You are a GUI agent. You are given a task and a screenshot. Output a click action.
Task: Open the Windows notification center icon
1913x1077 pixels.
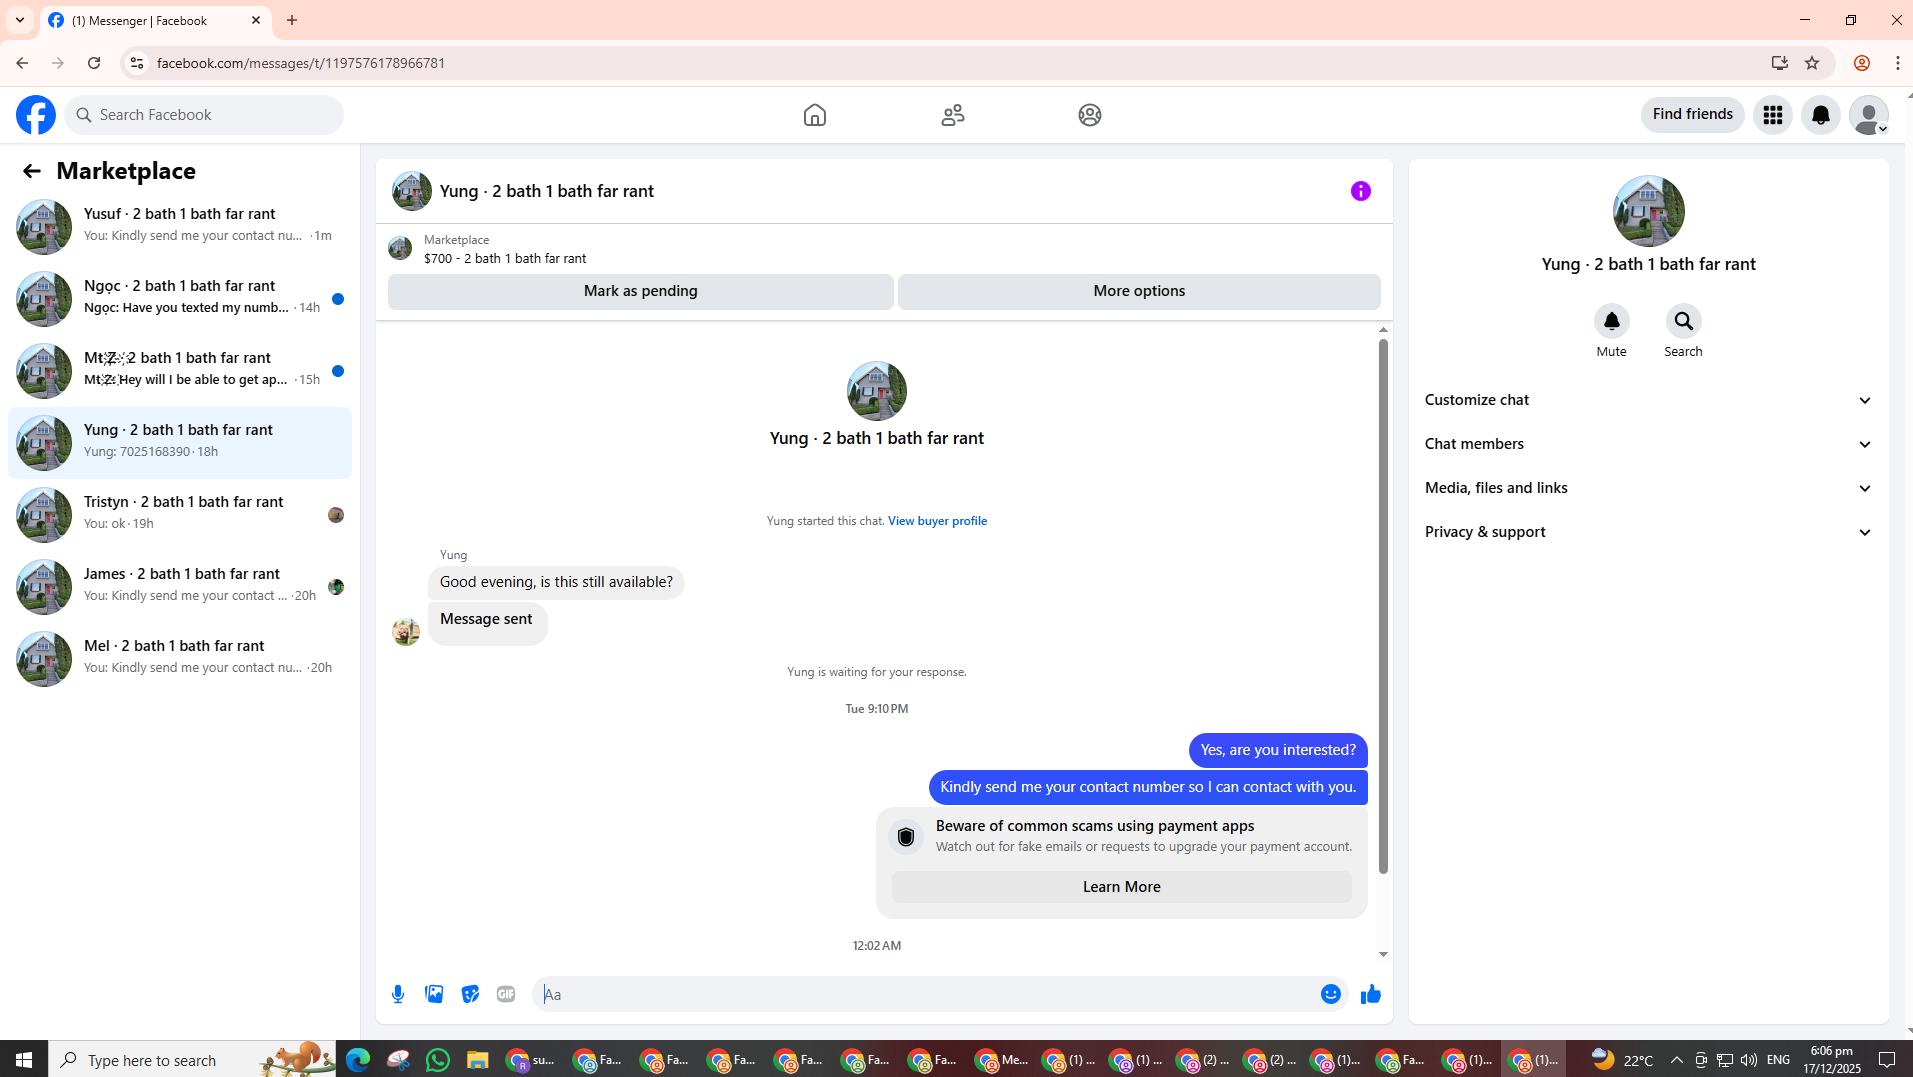[x=1887, y=1060]
